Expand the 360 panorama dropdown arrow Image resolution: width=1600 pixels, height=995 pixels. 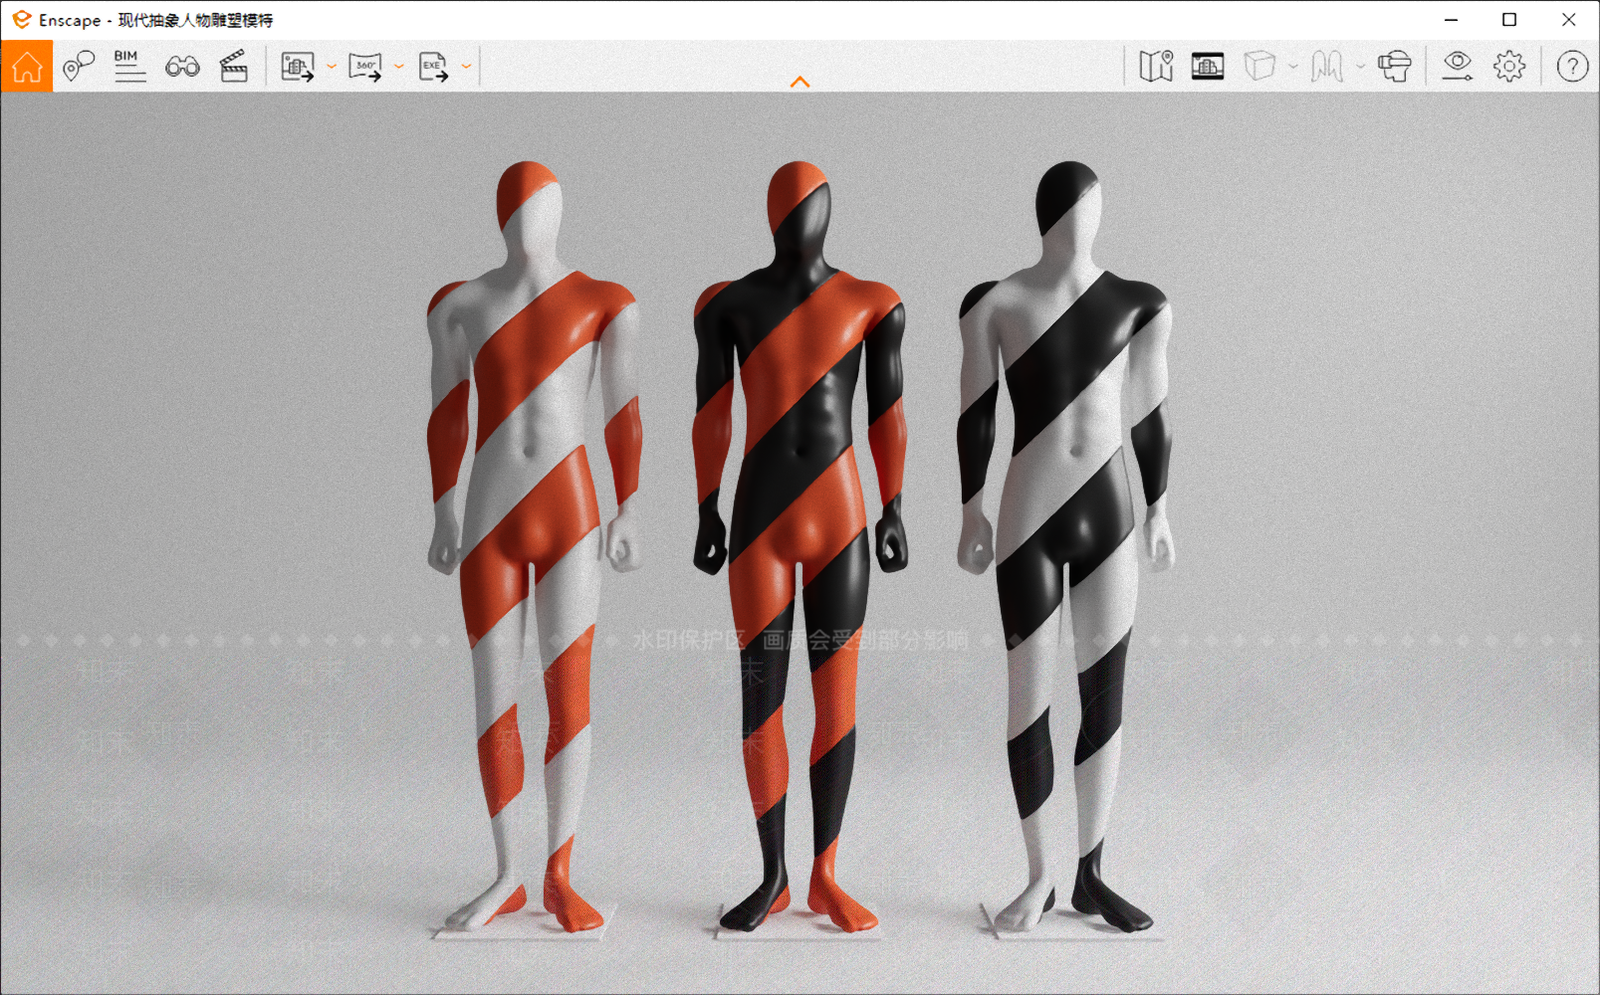pos(398,67)
